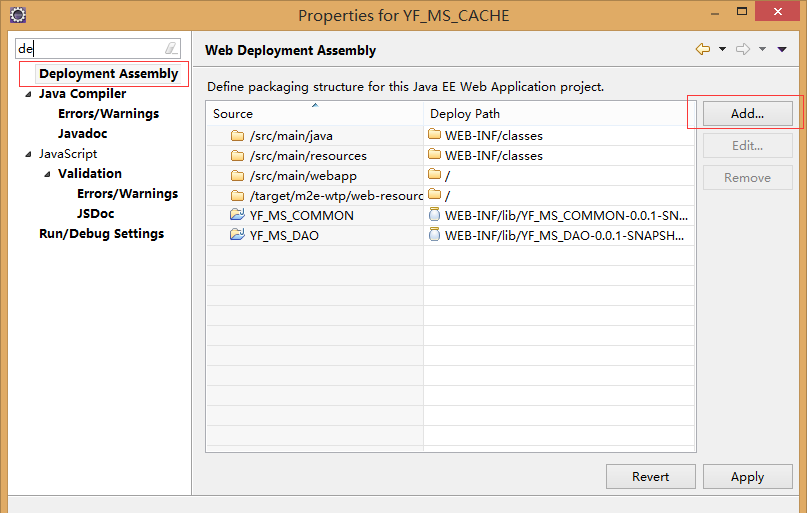Open the back history dropdown arrow
This screenshot has height=513, width=807.
[722, 49]
